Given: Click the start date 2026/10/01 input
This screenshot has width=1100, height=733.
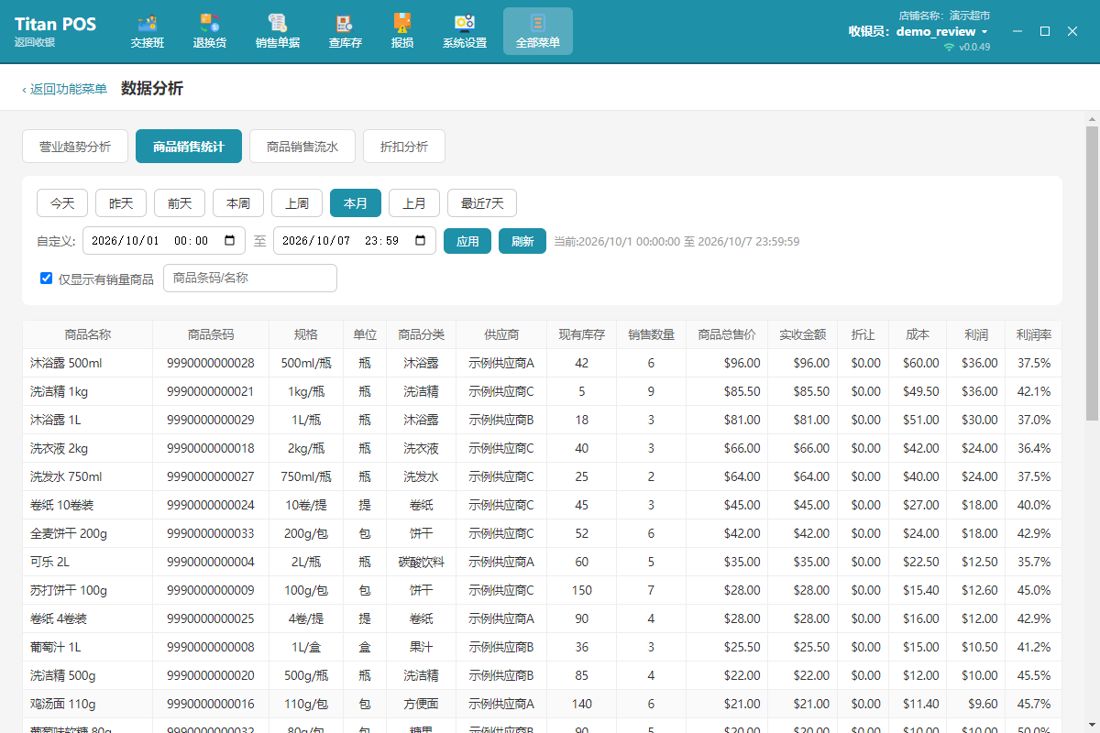Looking at the screenshot, I should pyautogui.click(x=164, y=241).
